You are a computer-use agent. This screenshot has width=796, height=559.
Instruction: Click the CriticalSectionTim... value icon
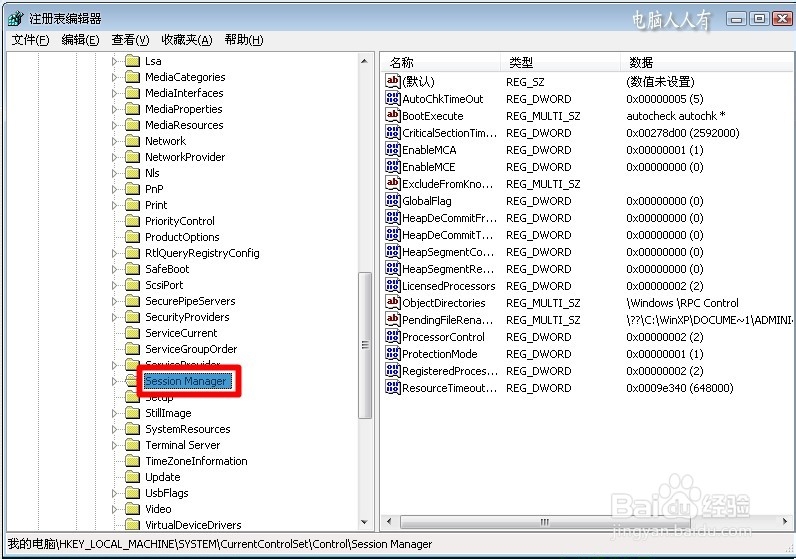click(393, 133)
